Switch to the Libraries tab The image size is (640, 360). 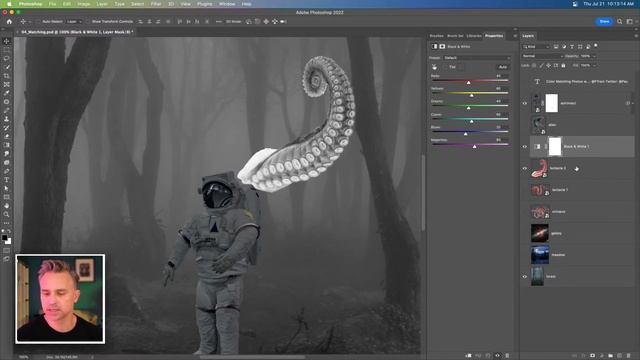(474, 36)
